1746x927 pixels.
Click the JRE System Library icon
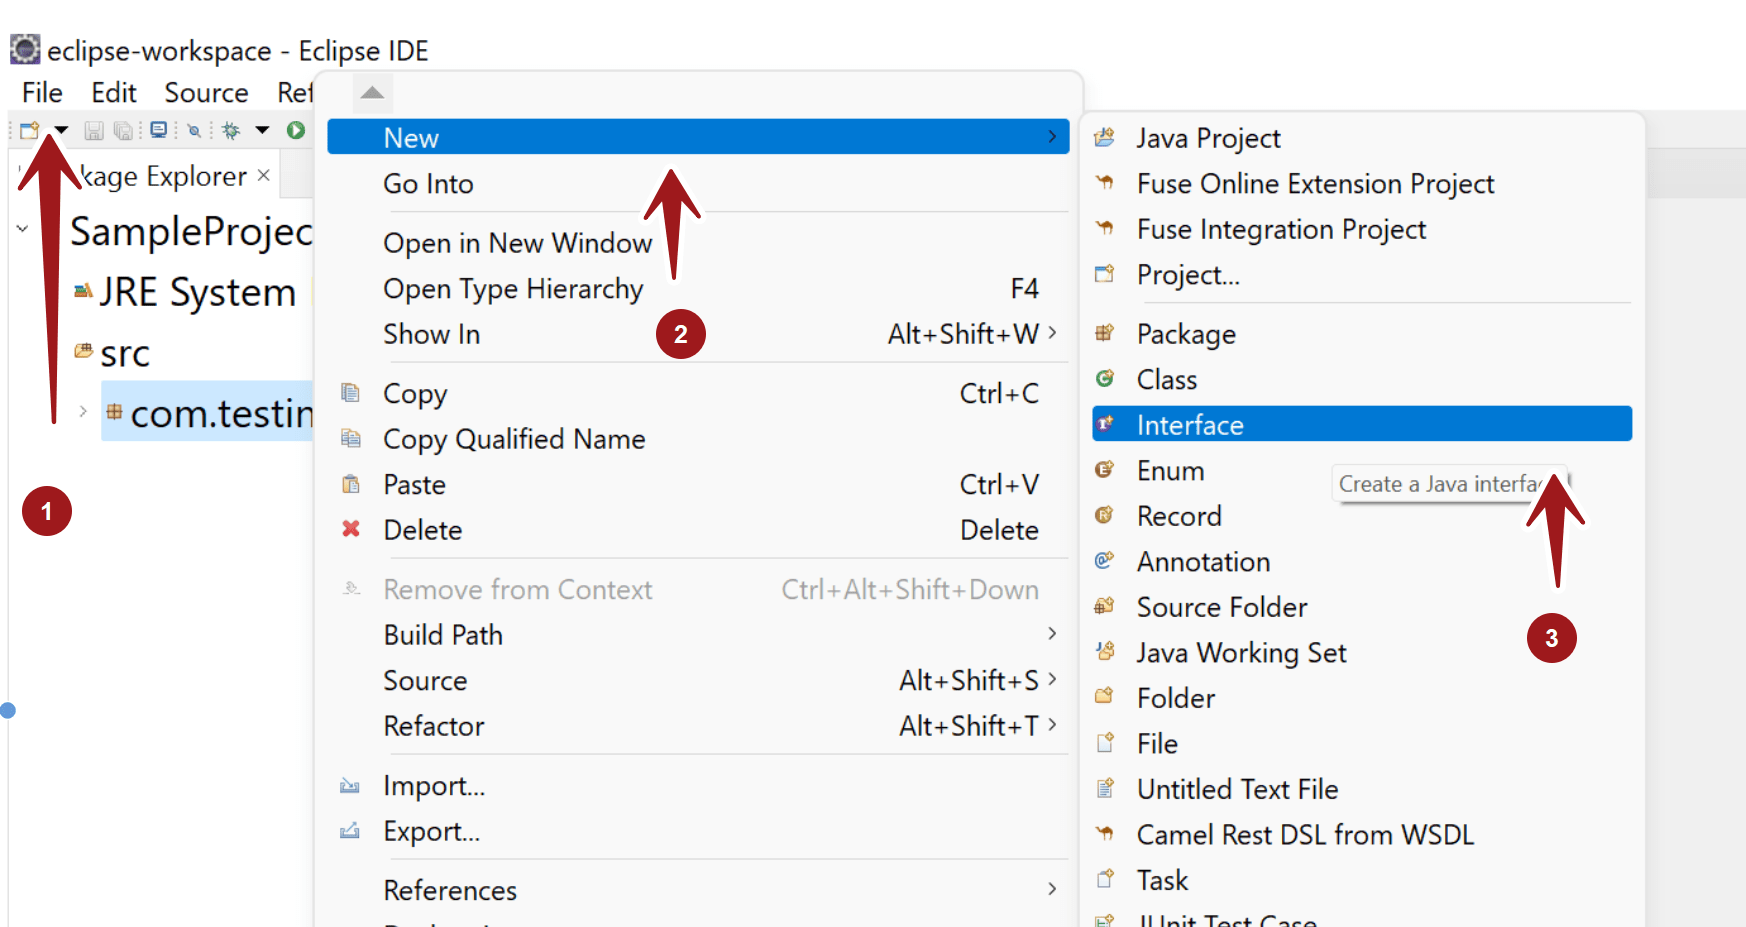tap(84, 291)
